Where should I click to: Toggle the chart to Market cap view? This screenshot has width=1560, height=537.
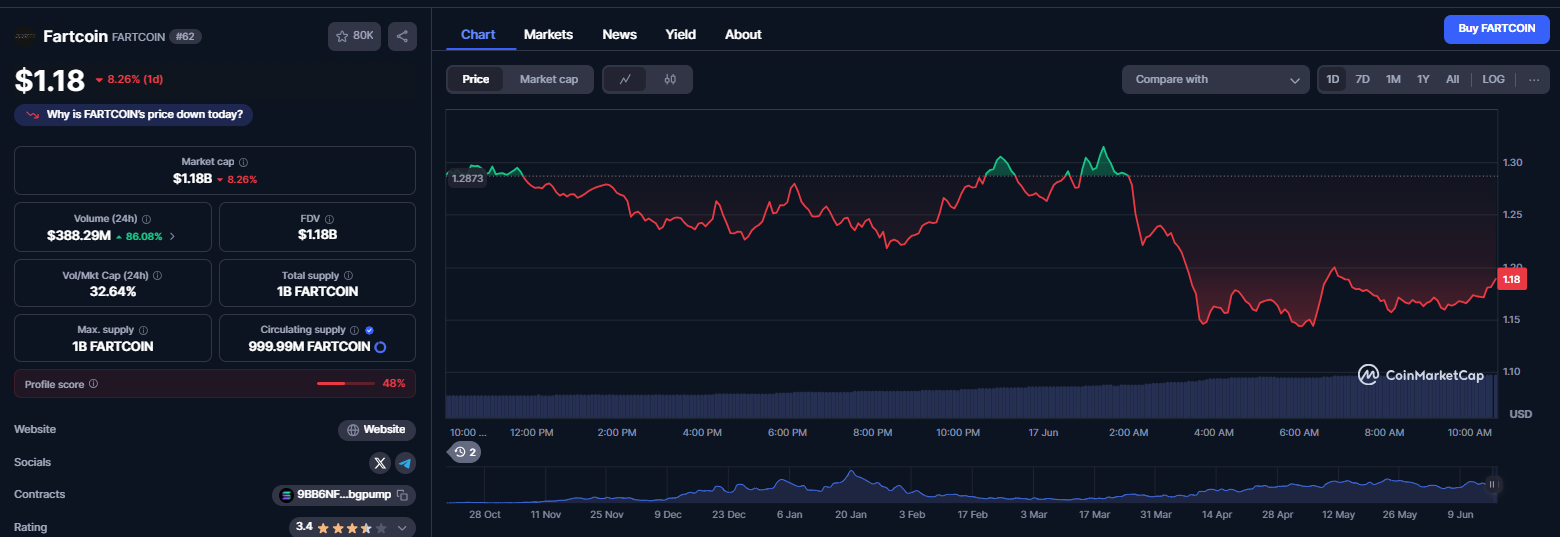tap(548, 79)
